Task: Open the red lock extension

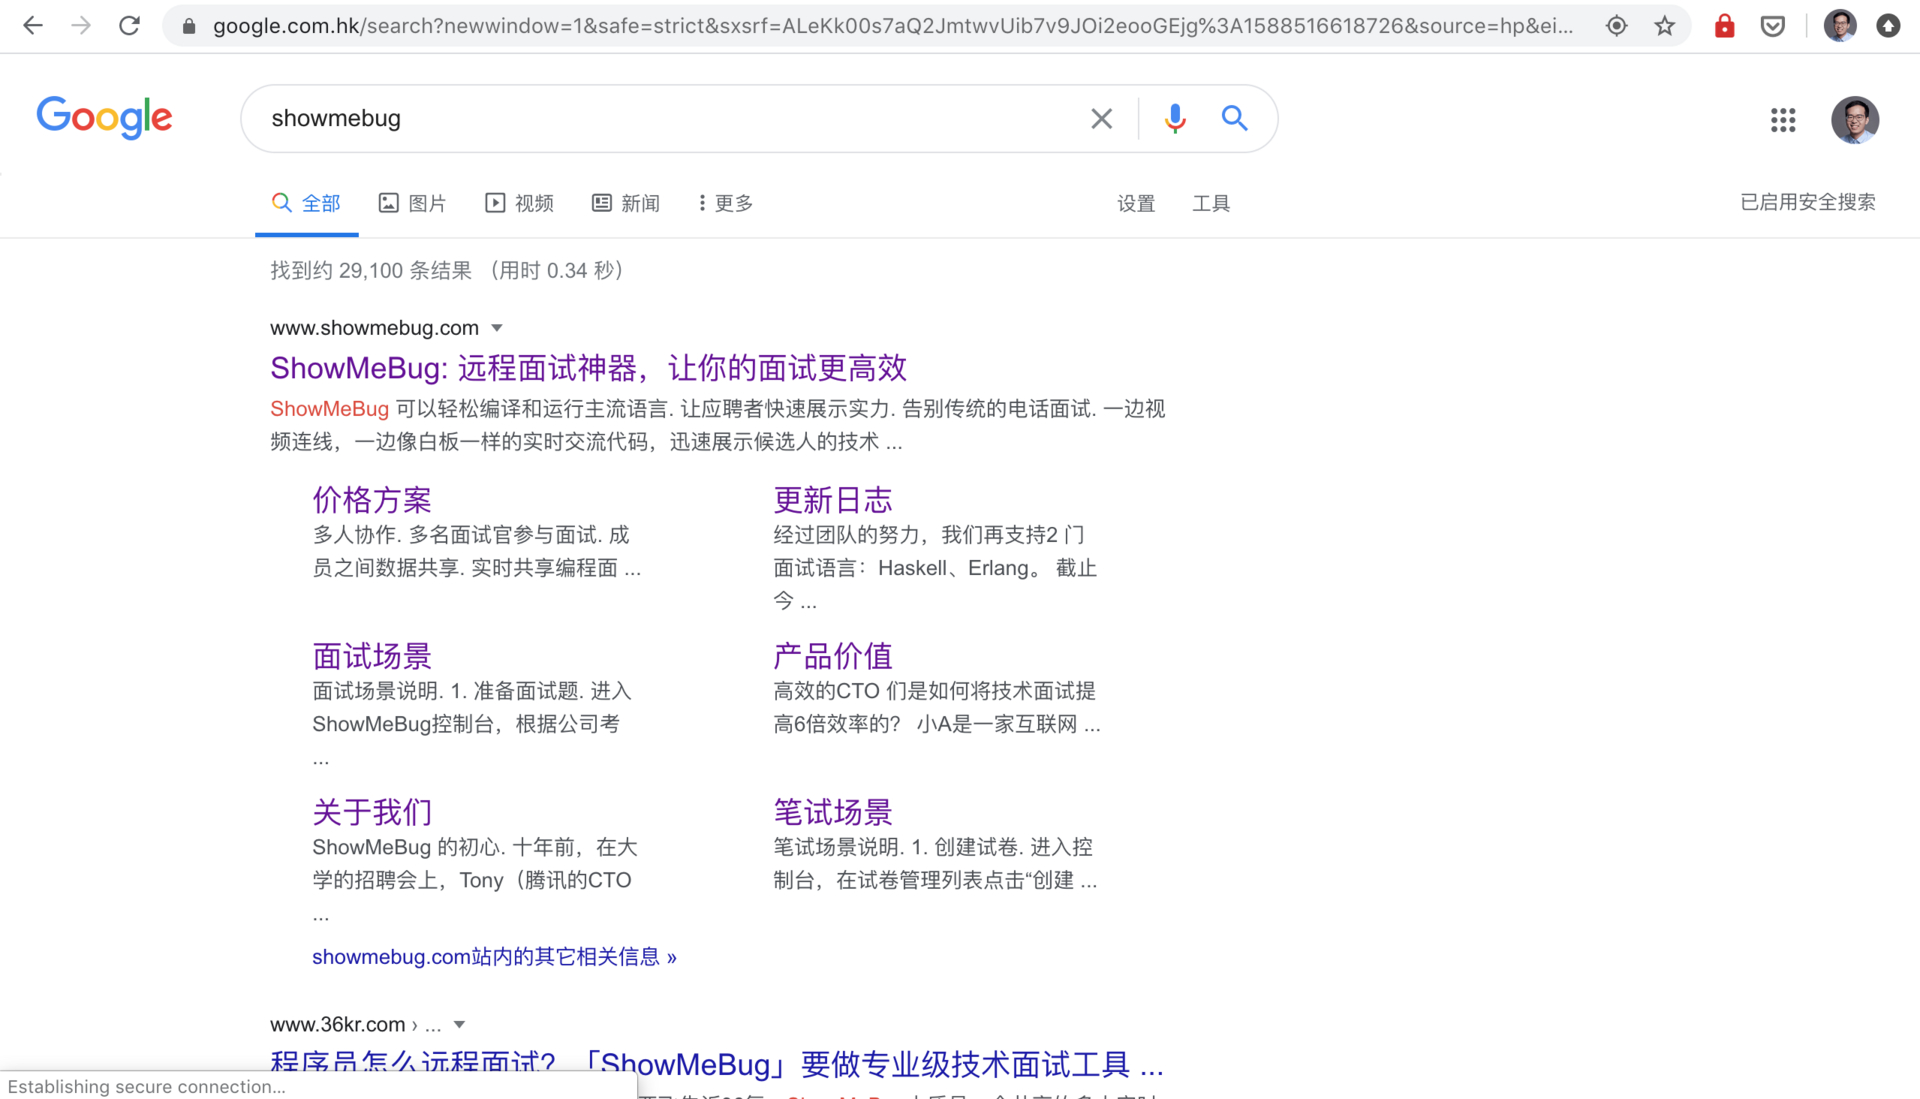Action: 1724,26
